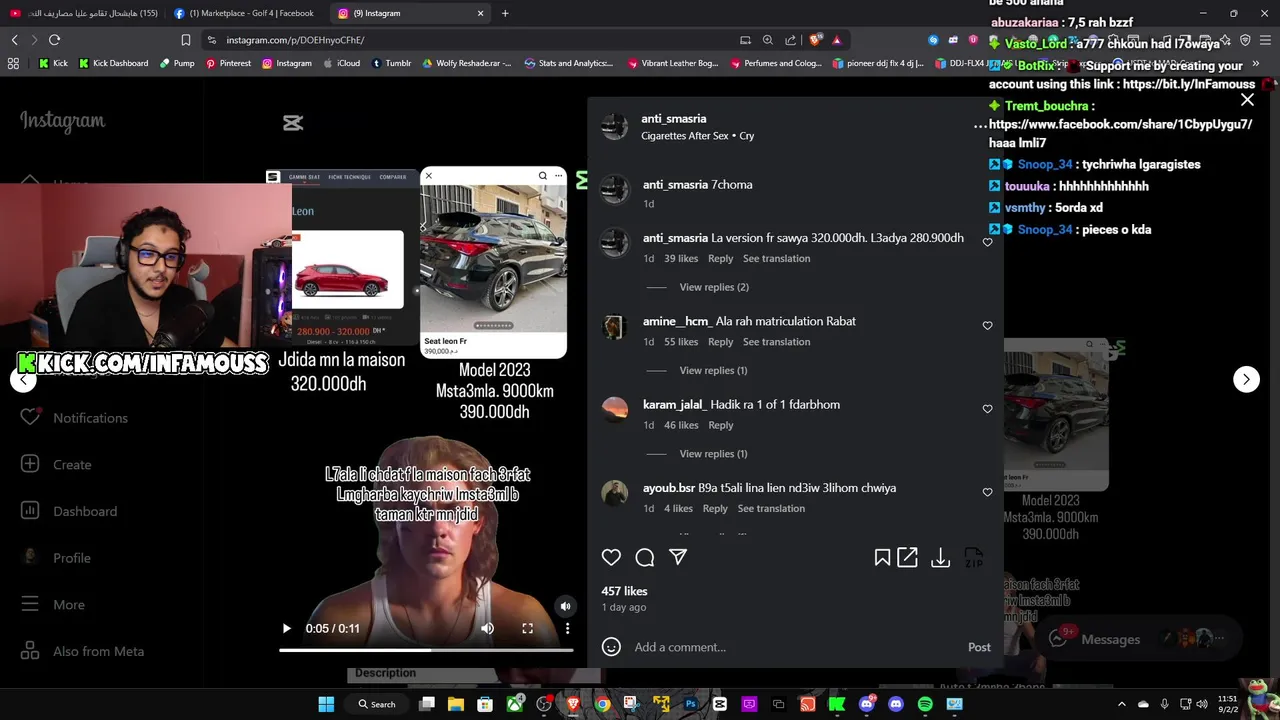Save the post with bookmark icon
The width and height of the screenshot is (1280, 720).
point(882,558)
